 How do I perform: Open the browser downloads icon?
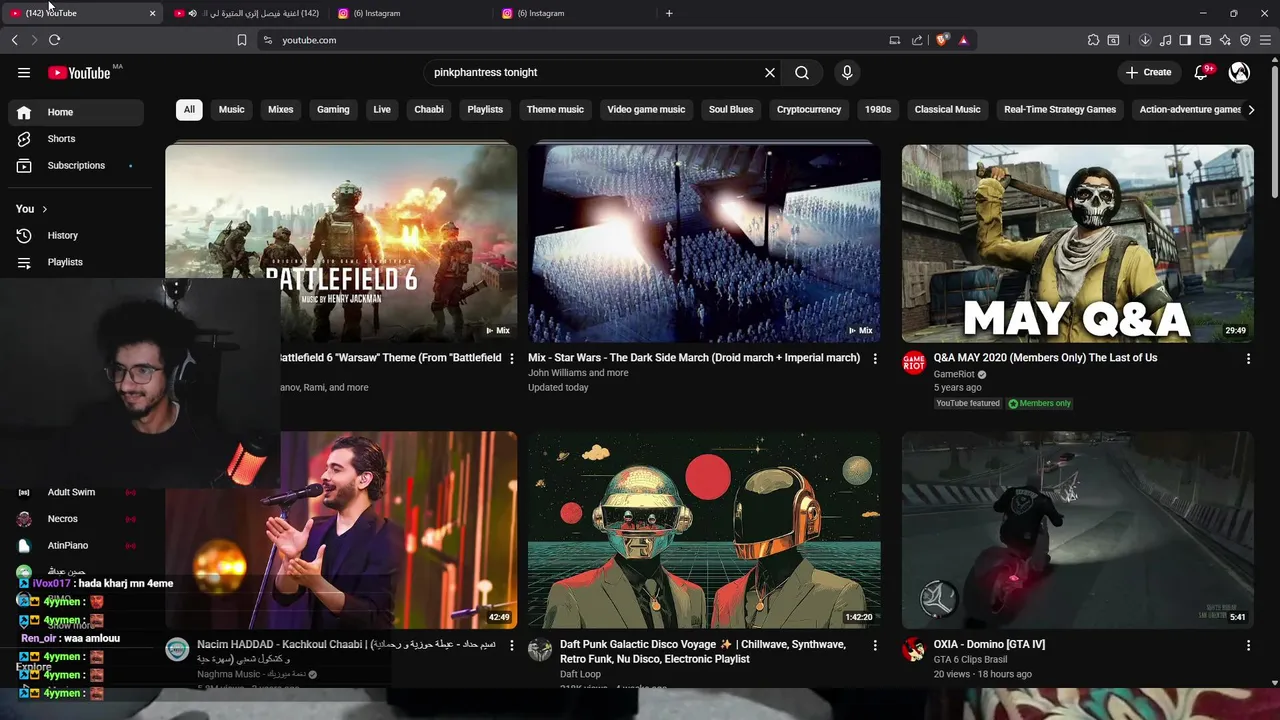pos(1145,40)
